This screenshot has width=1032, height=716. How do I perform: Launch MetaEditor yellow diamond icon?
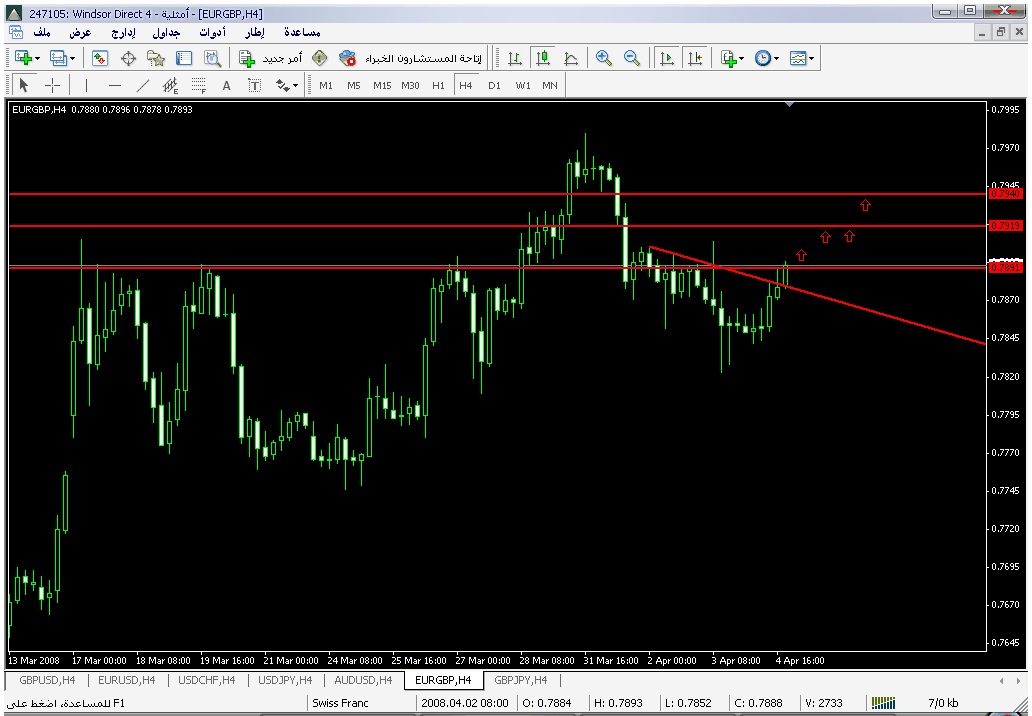(x=320, y=59)
